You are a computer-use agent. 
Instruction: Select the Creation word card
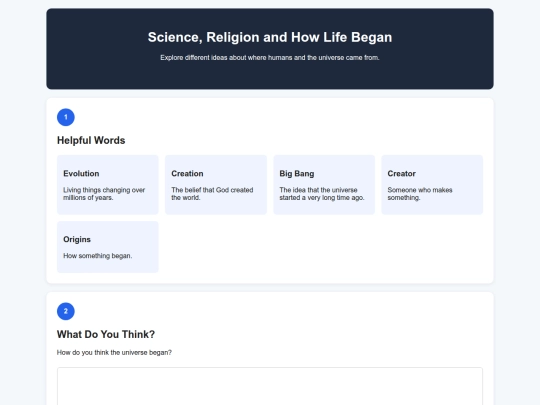point(216,185)
